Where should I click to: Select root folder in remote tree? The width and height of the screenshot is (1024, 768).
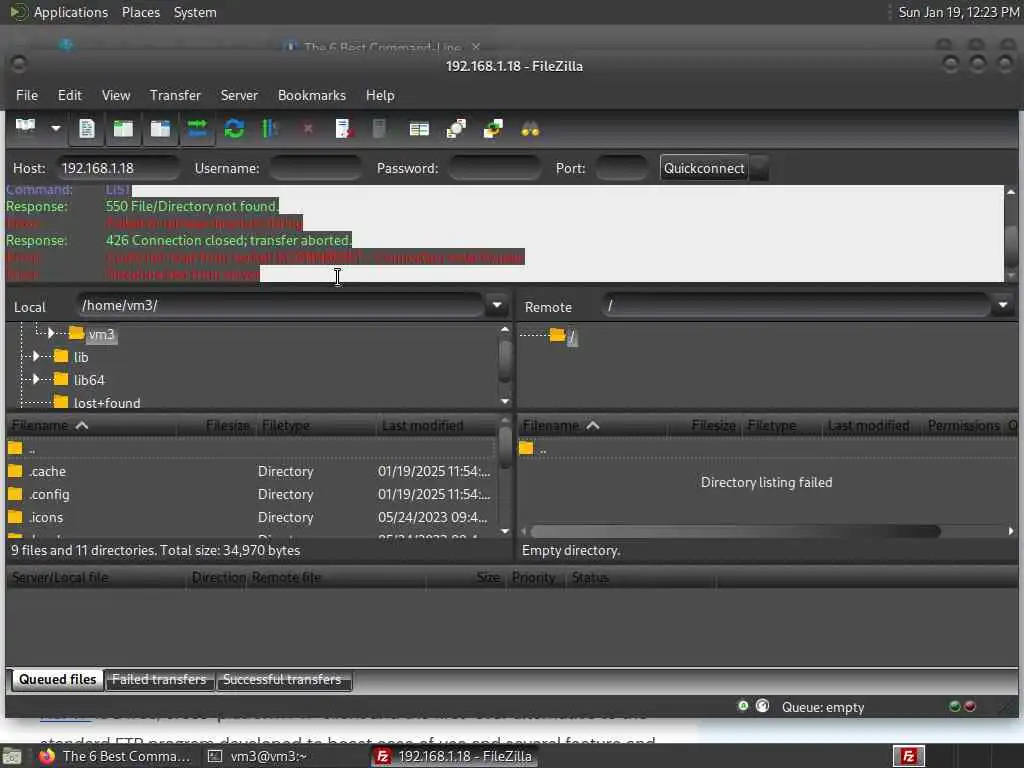click(571, 337)
